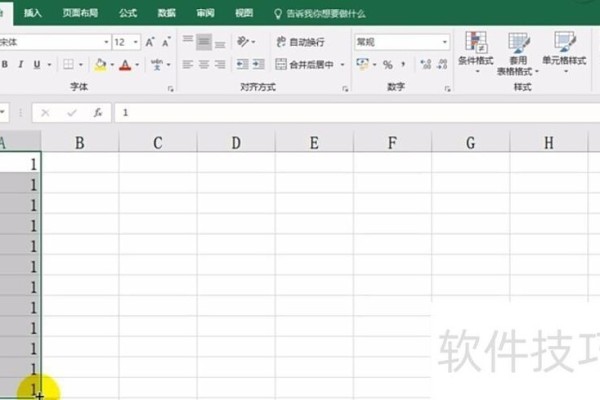Switch to the 视图 tab
Screen dimensions: 600x400
(244, 13)
